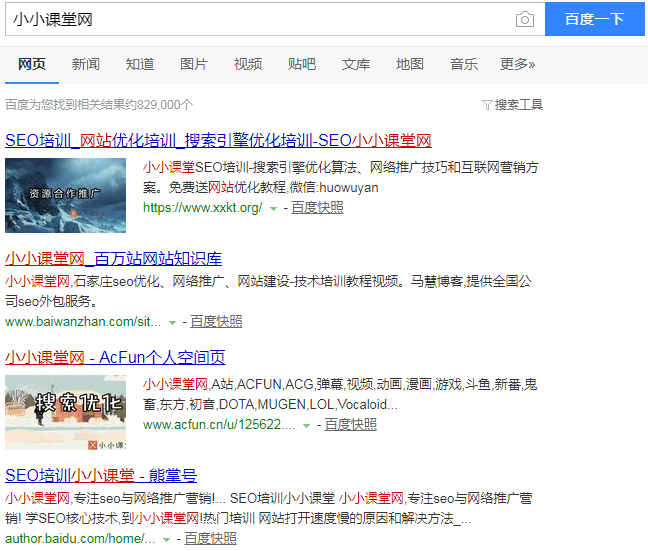Visit the author.baidu.com/home/... link
648x551 pixels.
(80, 539)
